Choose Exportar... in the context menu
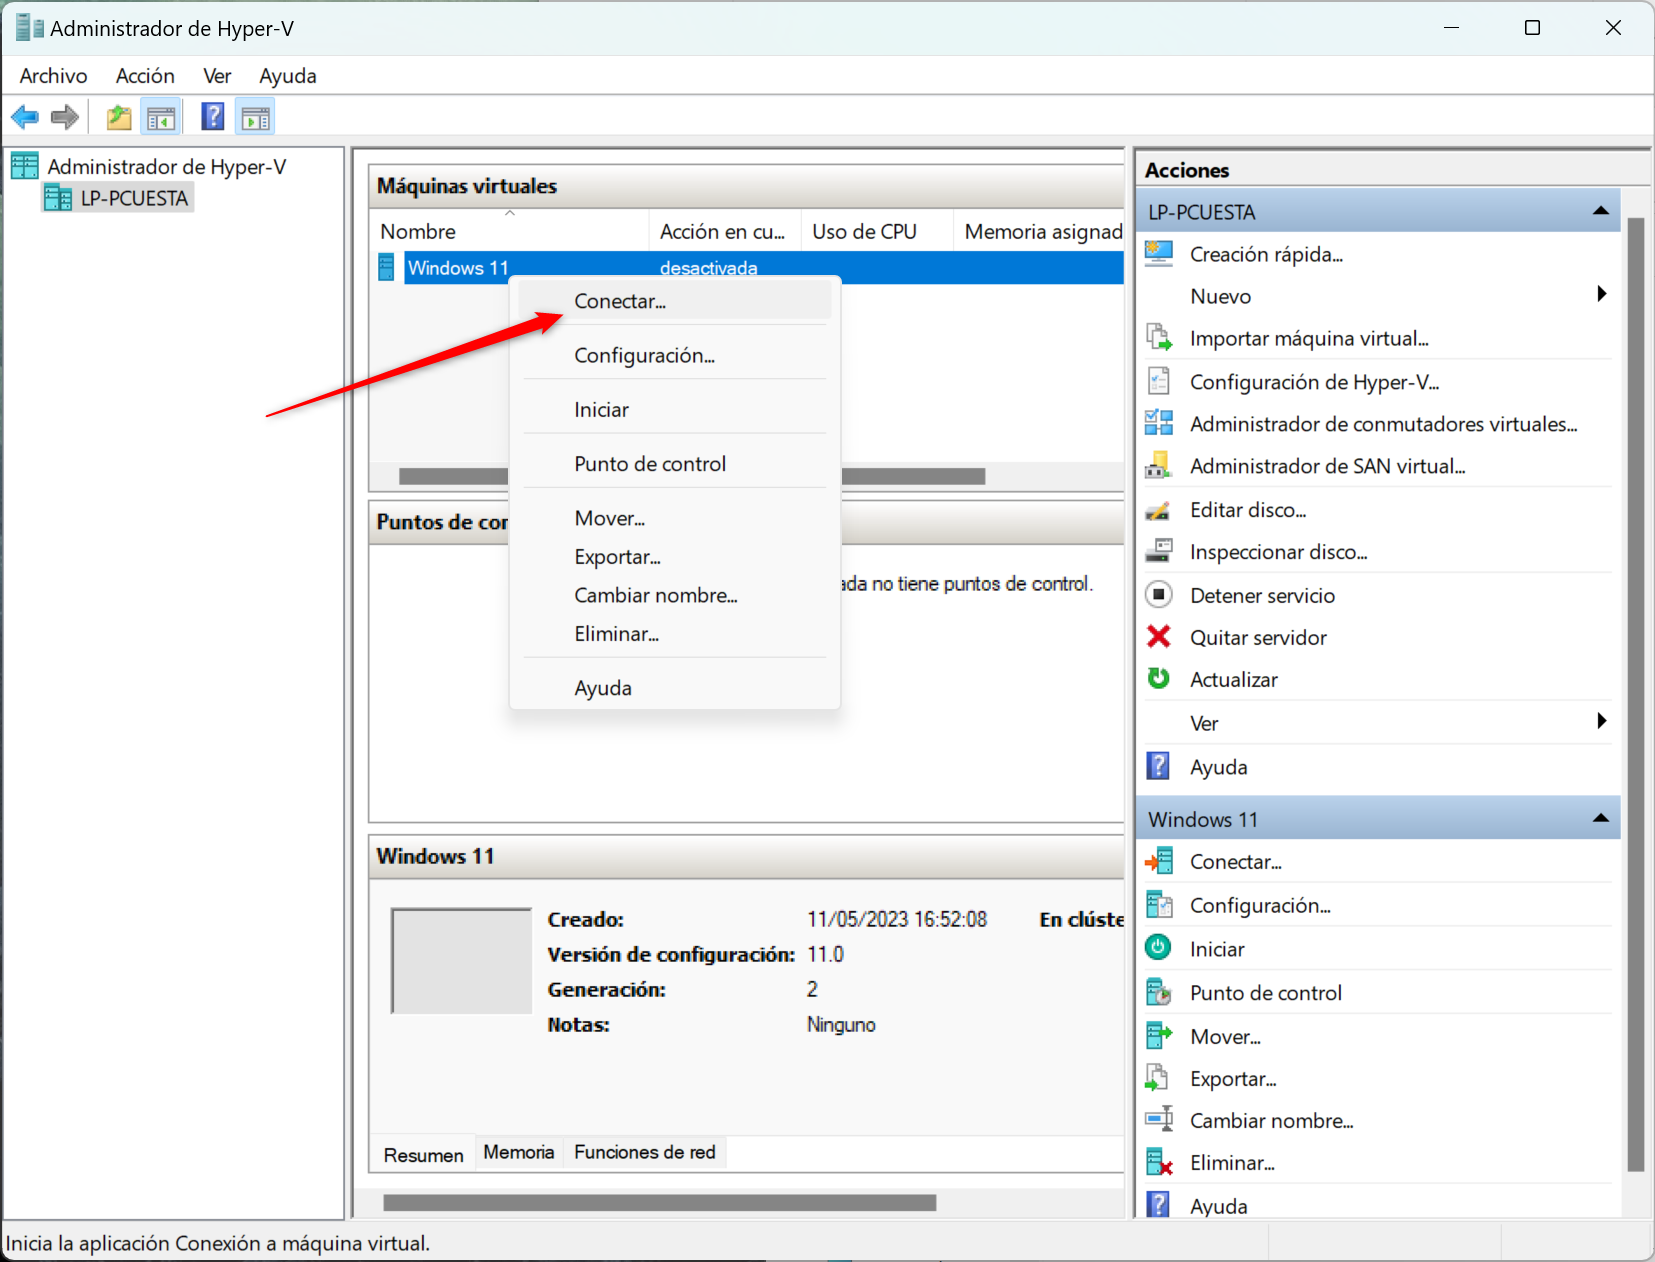 (675, 557)
